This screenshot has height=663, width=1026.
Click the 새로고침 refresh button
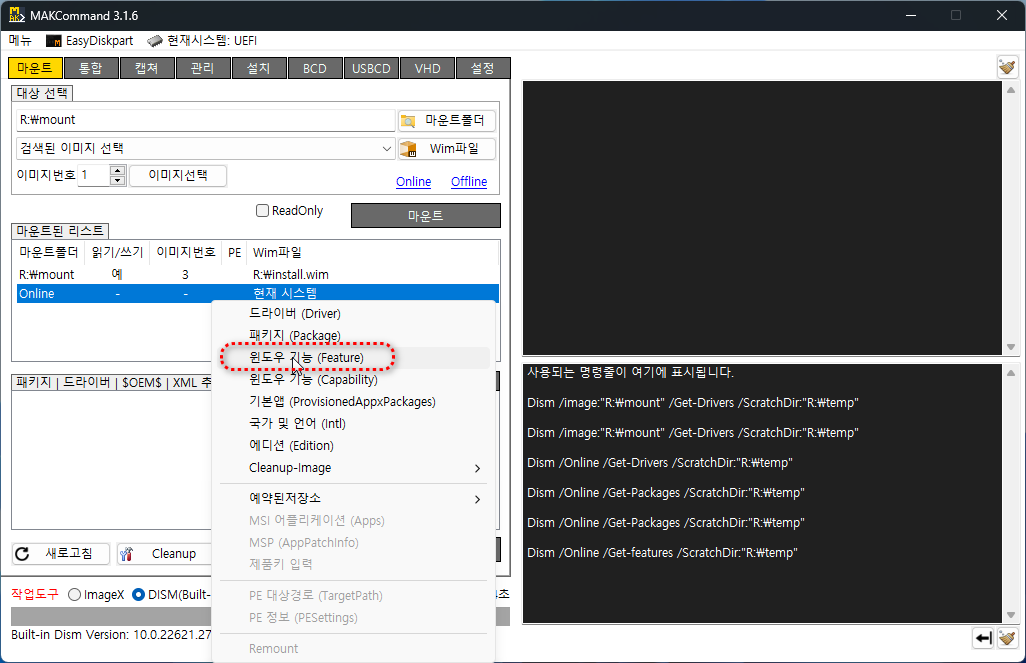(x=61, y=554)
